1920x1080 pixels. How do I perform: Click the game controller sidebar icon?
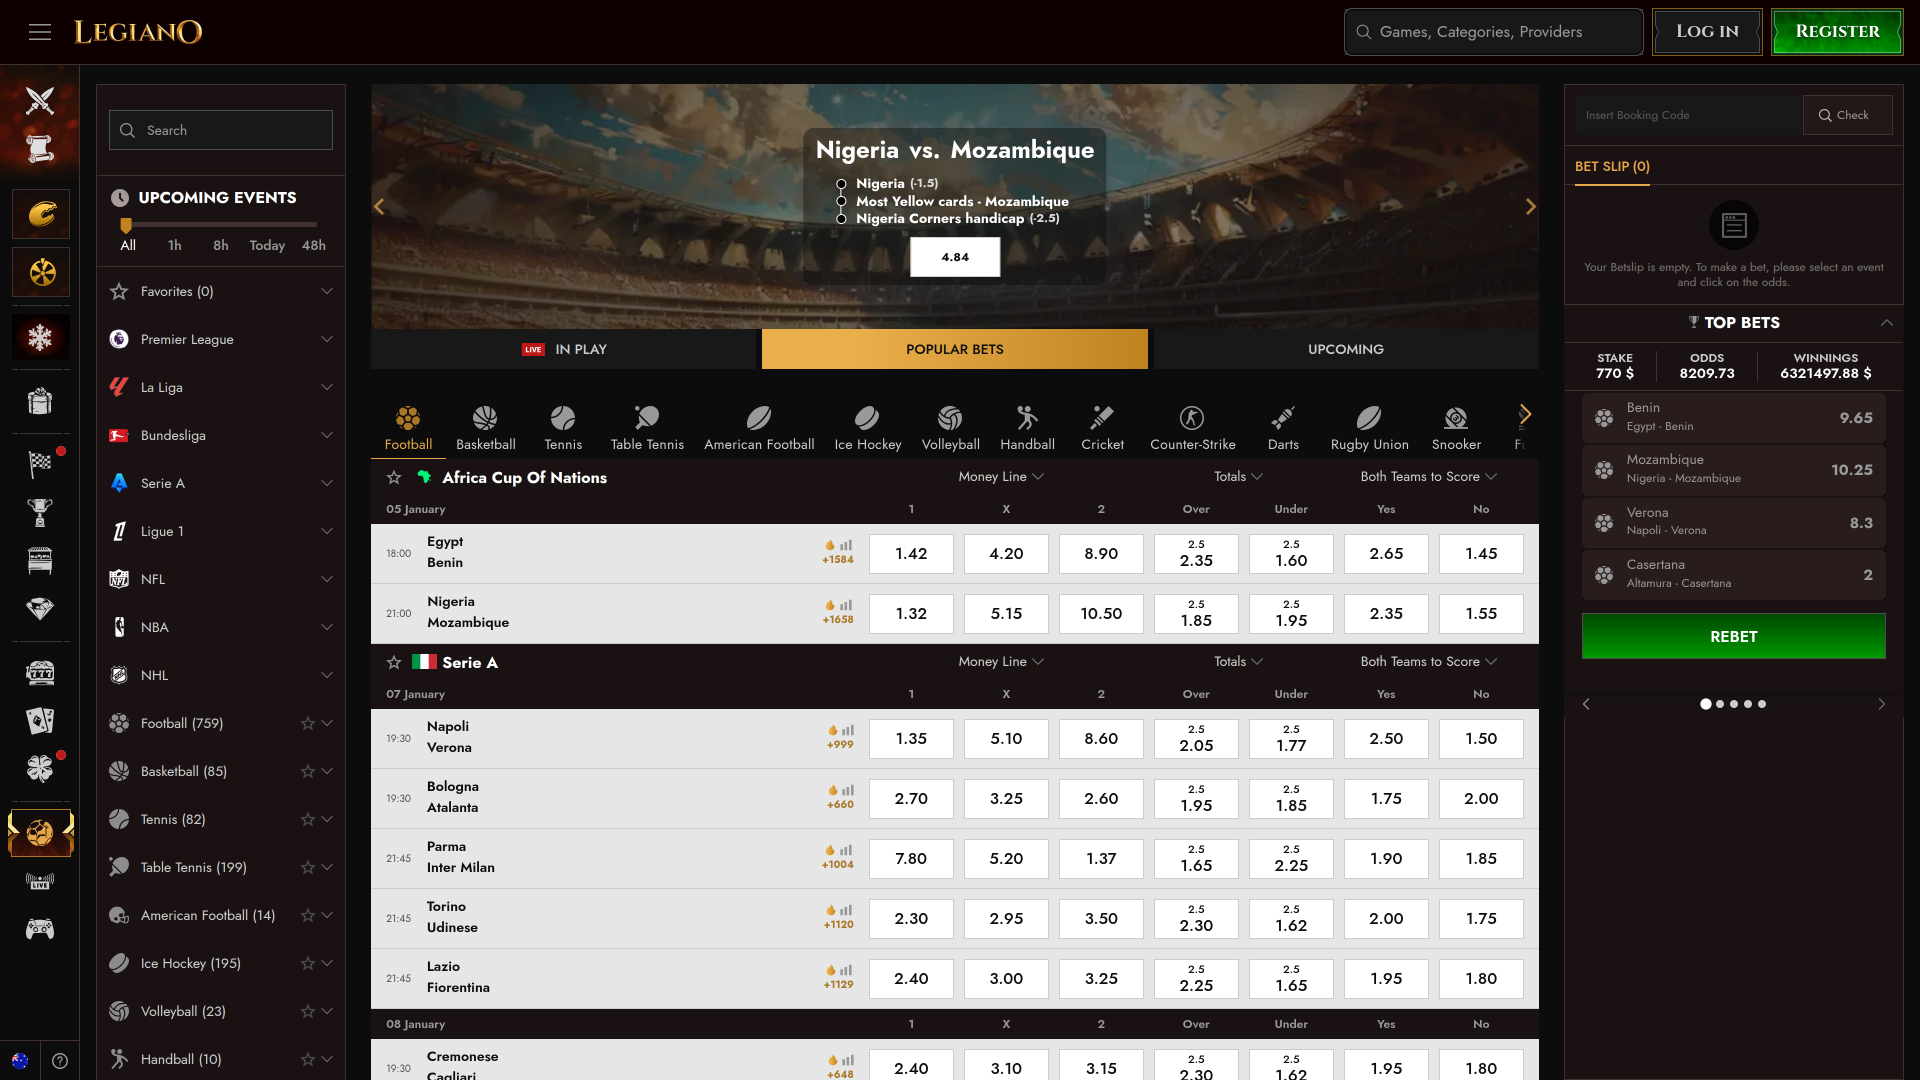click(40, 929)
